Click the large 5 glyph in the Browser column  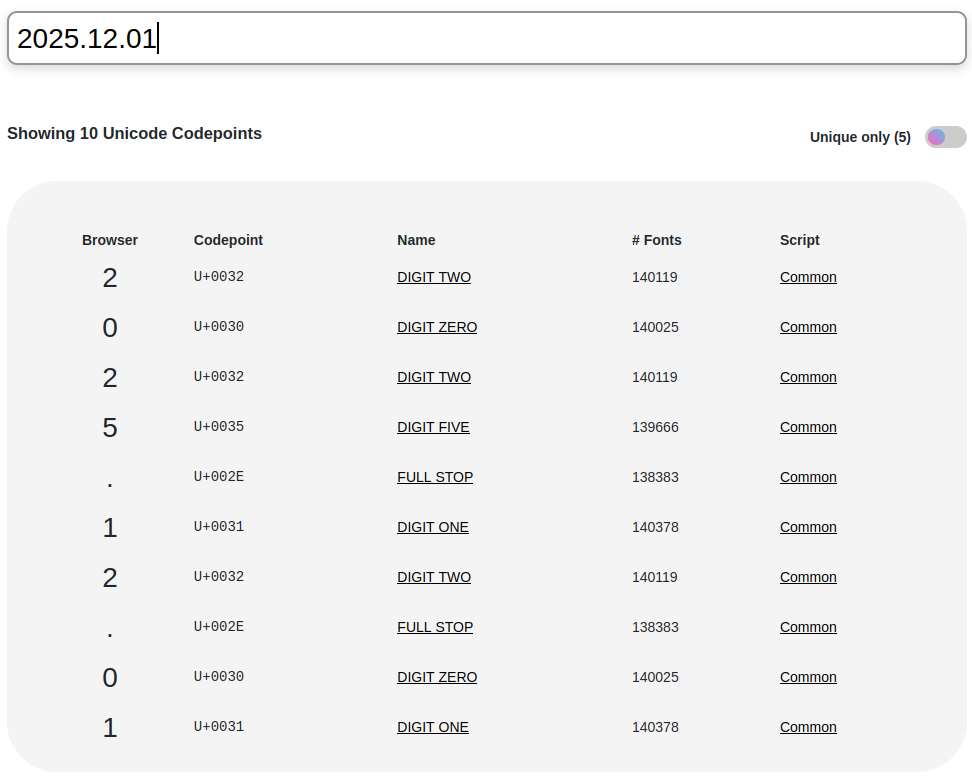click(x=110, y=428)
